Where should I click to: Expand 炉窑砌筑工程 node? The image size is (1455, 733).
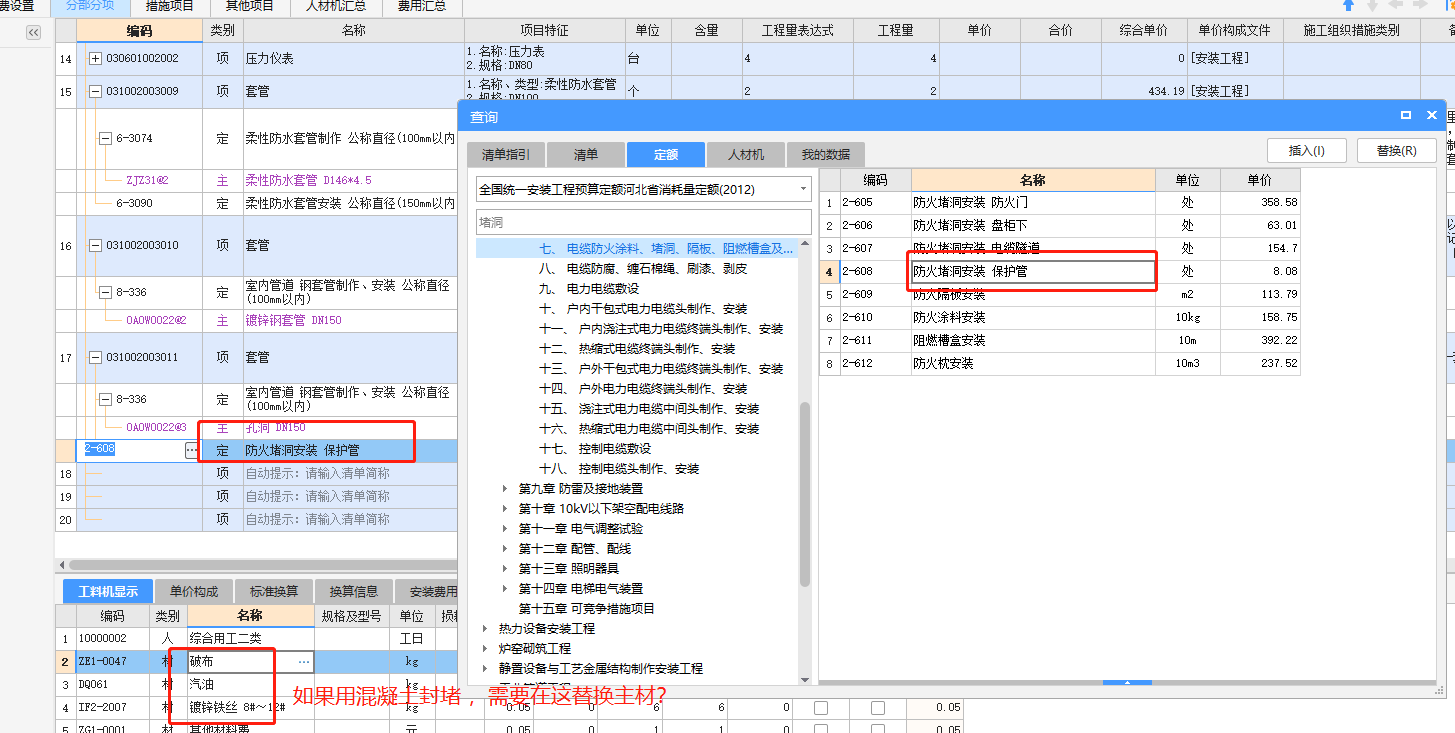click(x=486, y=649)
